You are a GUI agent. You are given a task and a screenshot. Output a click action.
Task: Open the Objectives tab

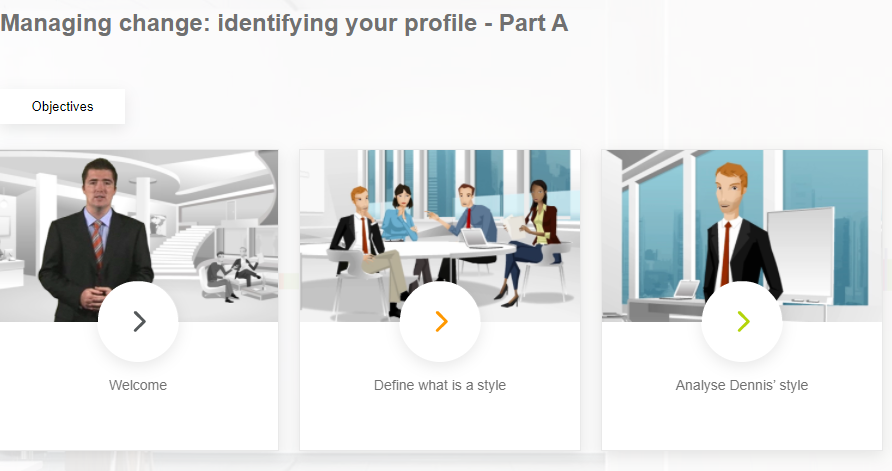(x=62, y=107)
